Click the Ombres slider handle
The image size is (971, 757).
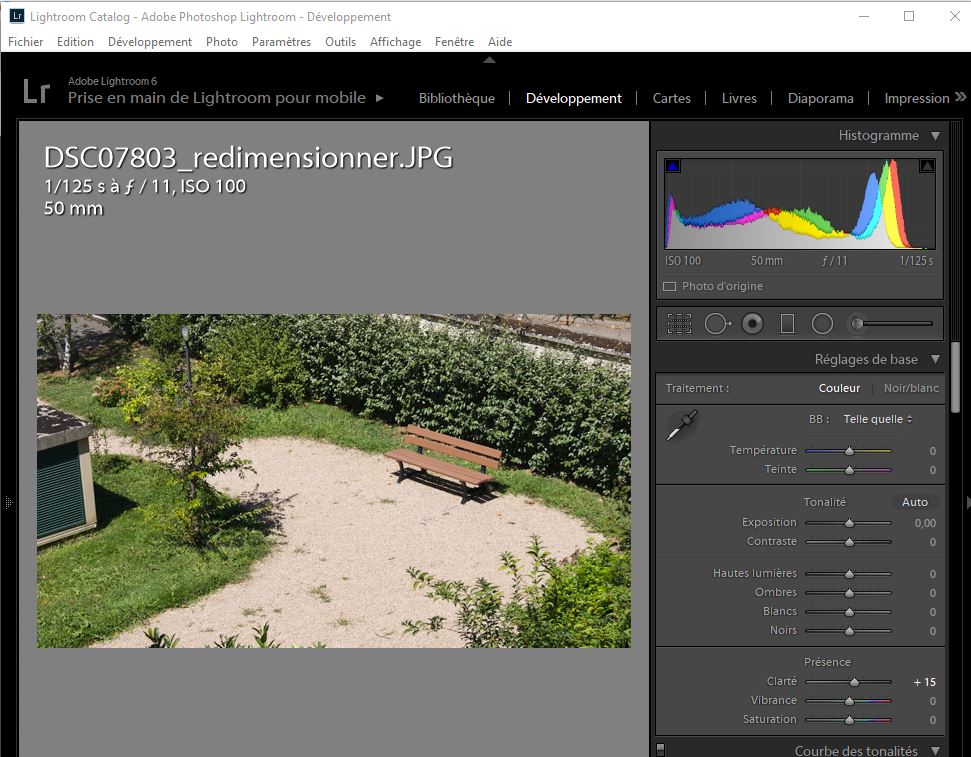(x=850, y=593)
